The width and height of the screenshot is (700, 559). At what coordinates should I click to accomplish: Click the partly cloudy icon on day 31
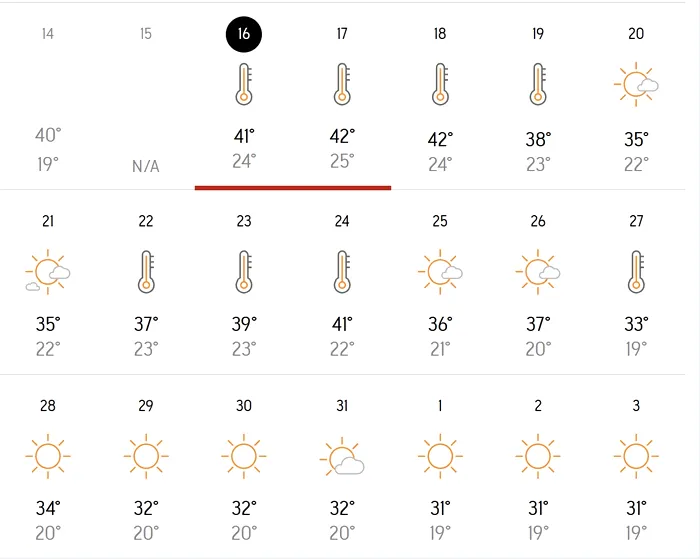342,458
